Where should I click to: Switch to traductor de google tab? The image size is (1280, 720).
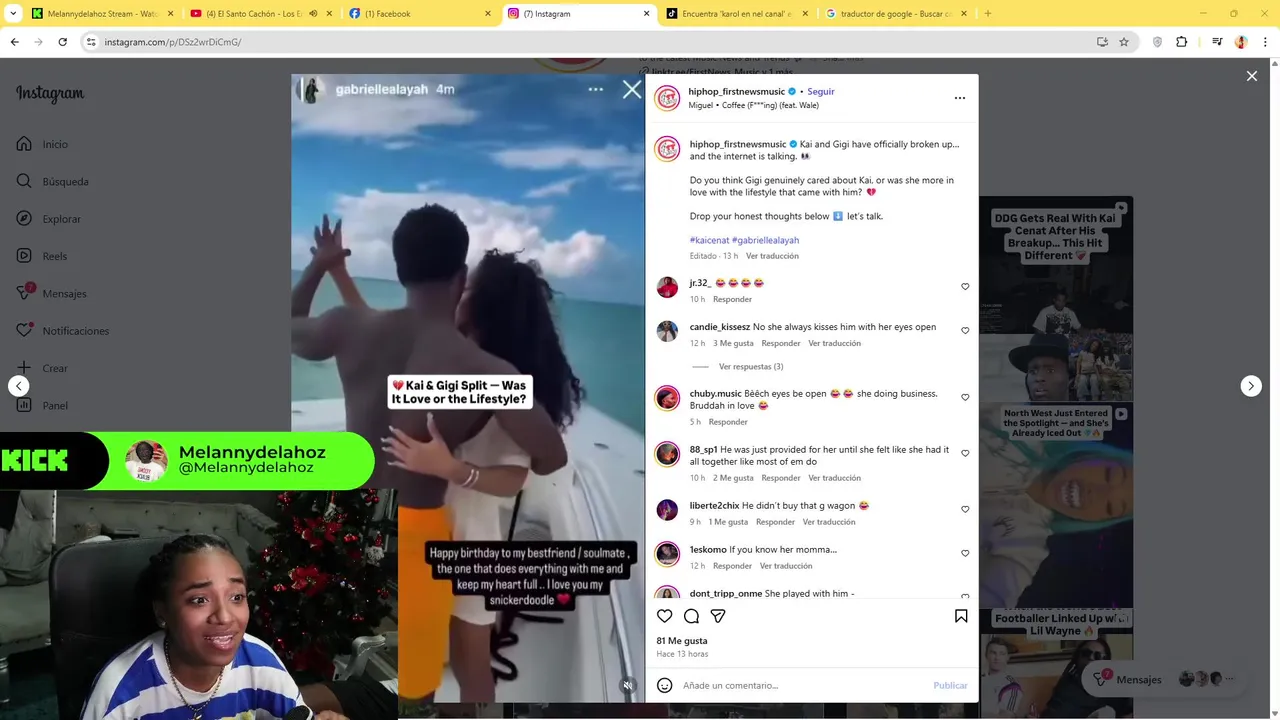point(897,14)
